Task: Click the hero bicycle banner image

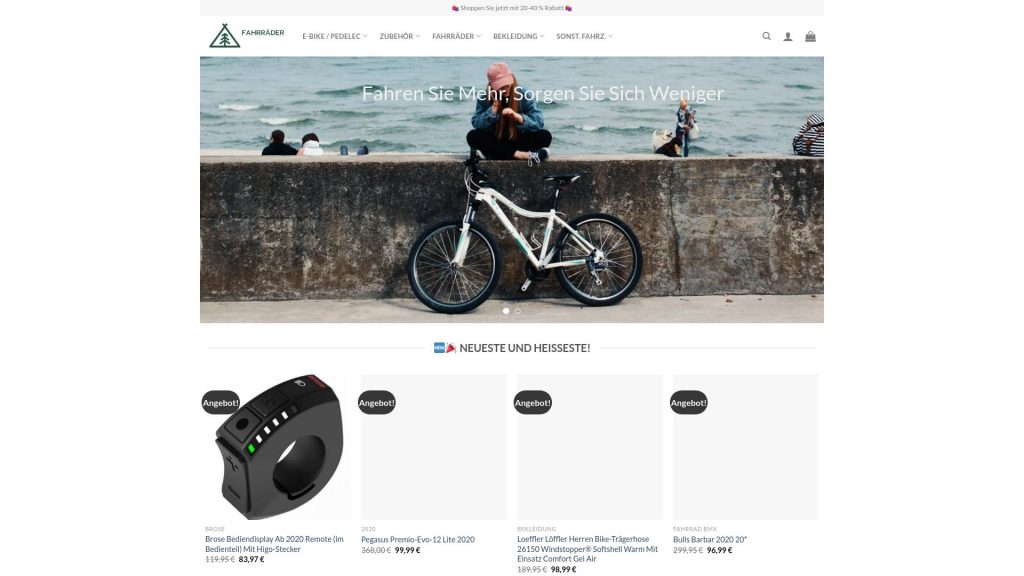Action: tap(512, 189)
